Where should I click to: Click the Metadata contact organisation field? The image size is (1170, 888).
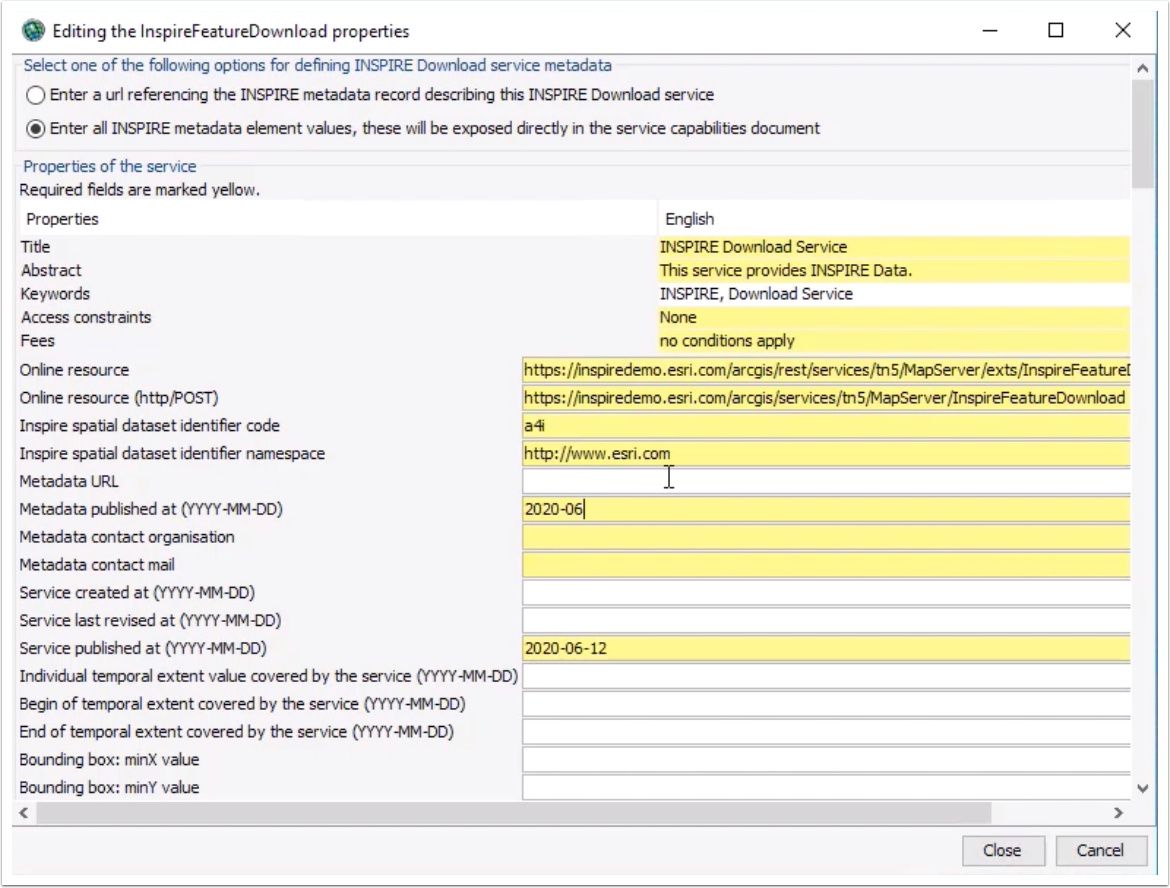(x=826, y=537)
